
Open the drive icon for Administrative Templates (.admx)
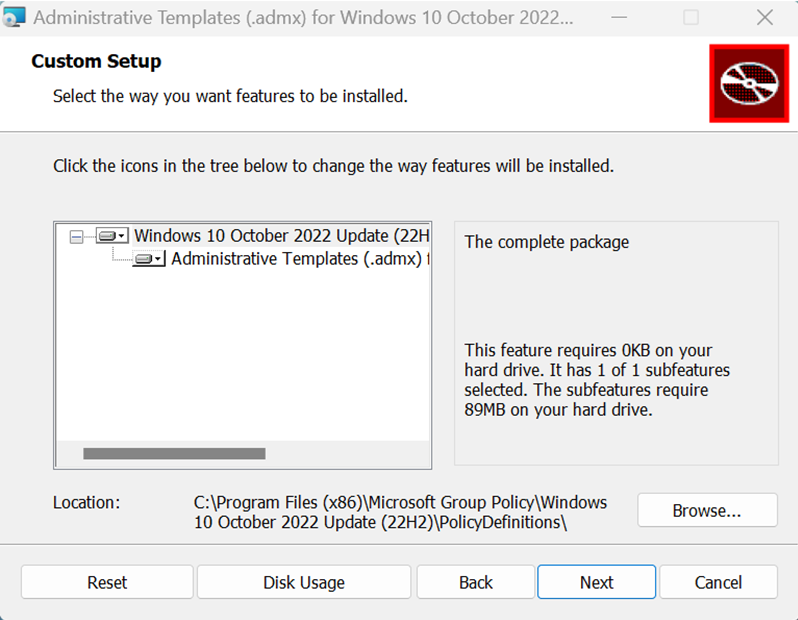(x=144, y=259)
